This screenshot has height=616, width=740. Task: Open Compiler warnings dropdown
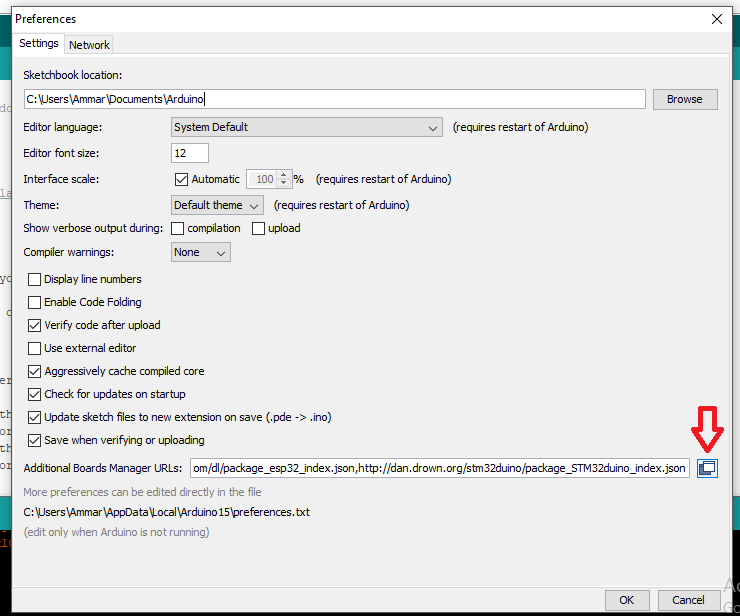[x=200, y=252]
